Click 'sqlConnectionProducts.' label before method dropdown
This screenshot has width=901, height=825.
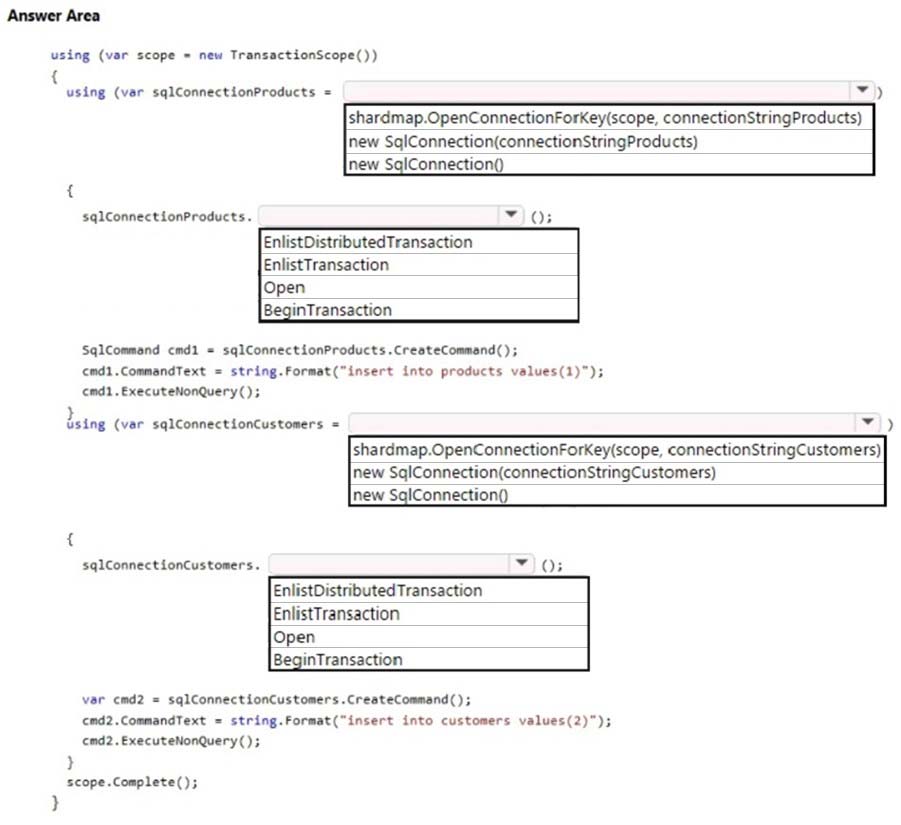click(x=167, y=217)
